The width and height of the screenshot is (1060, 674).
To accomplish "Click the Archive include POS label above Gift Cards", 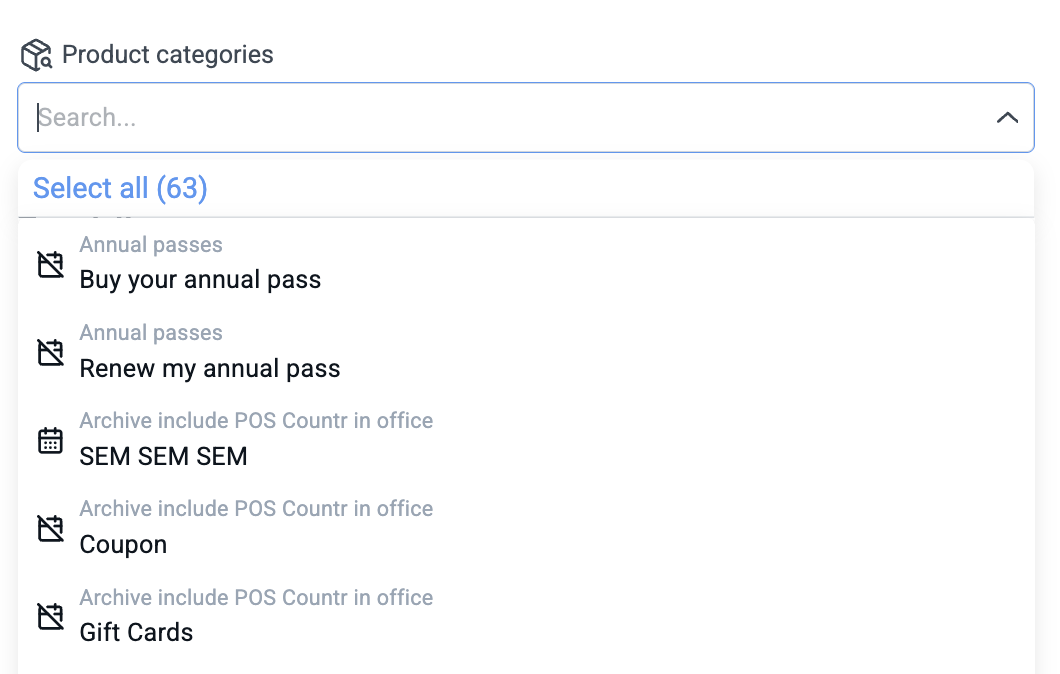I will [x=256, y=598].
